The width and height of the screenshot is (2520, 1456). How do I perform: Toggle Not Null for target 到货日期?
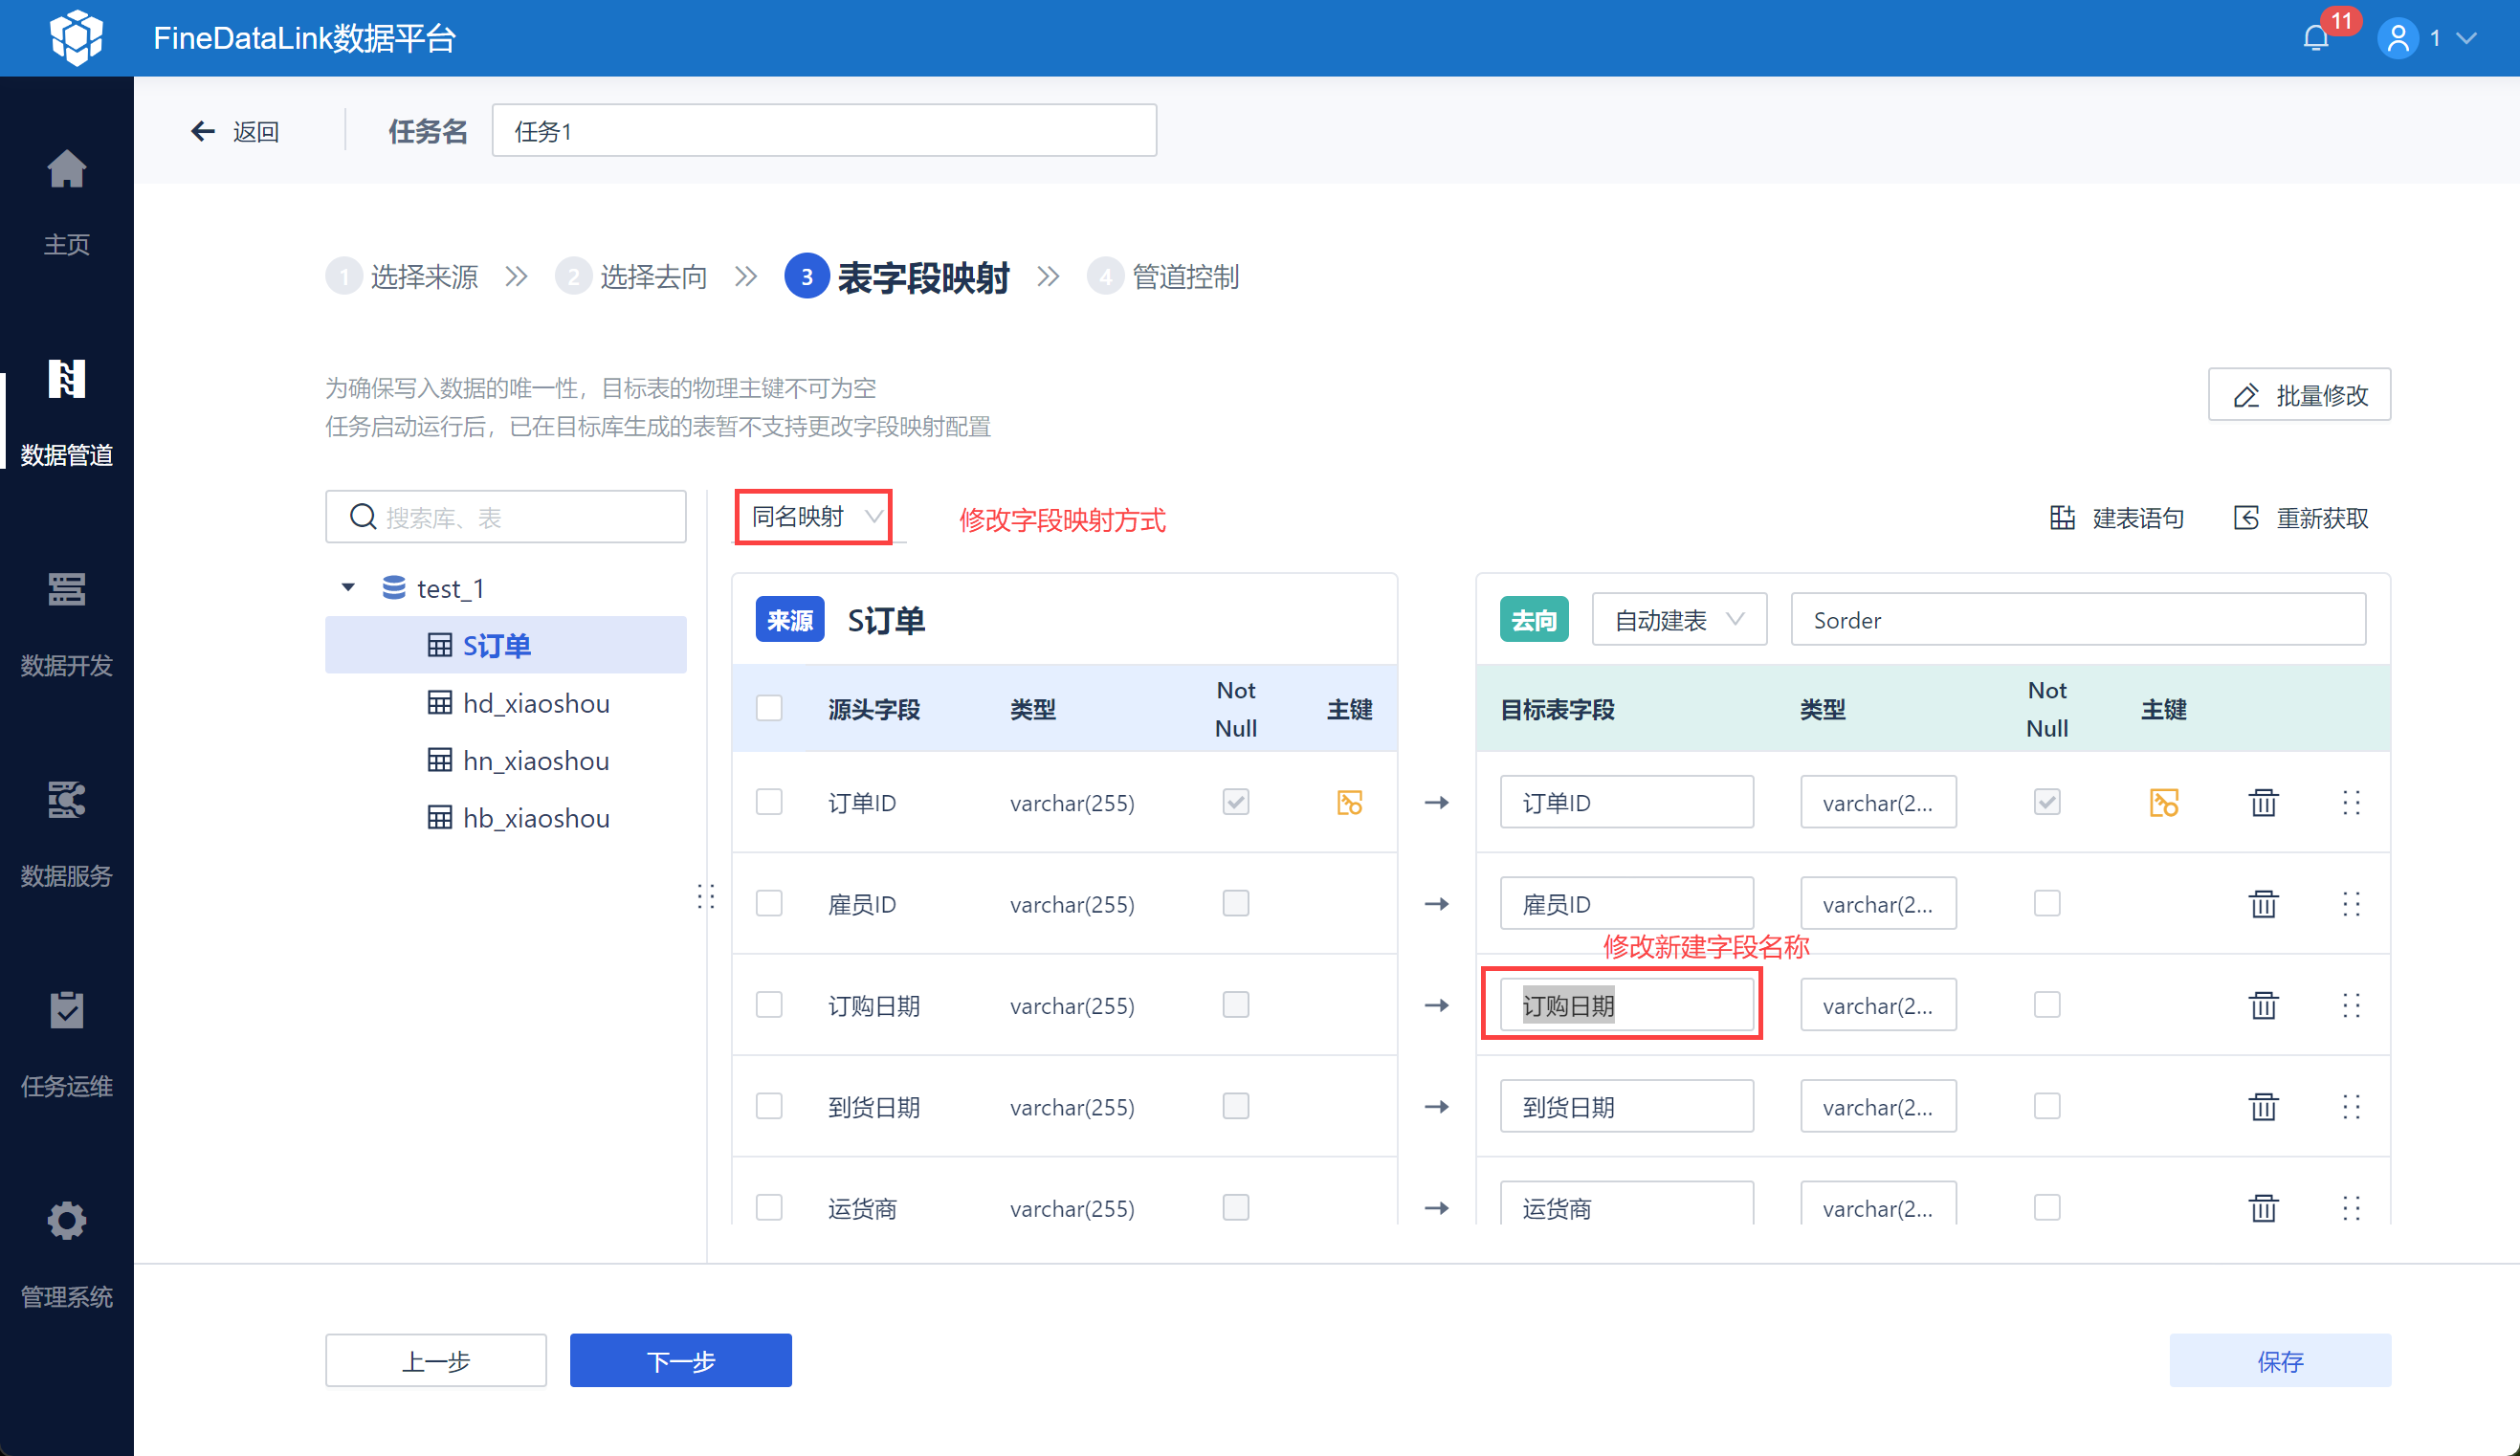pos(2046,1106)
